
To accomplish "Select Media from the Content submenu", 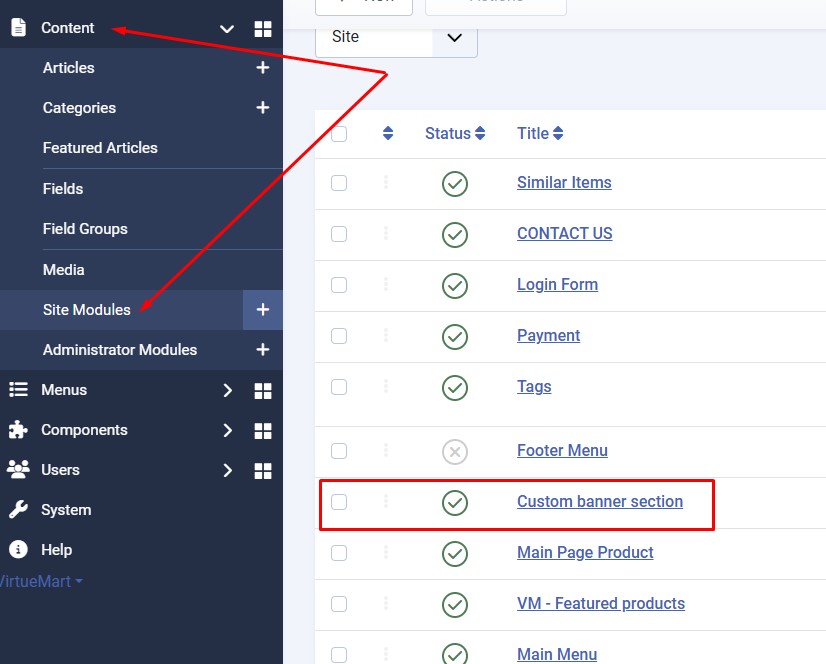I will pos(64,270).
